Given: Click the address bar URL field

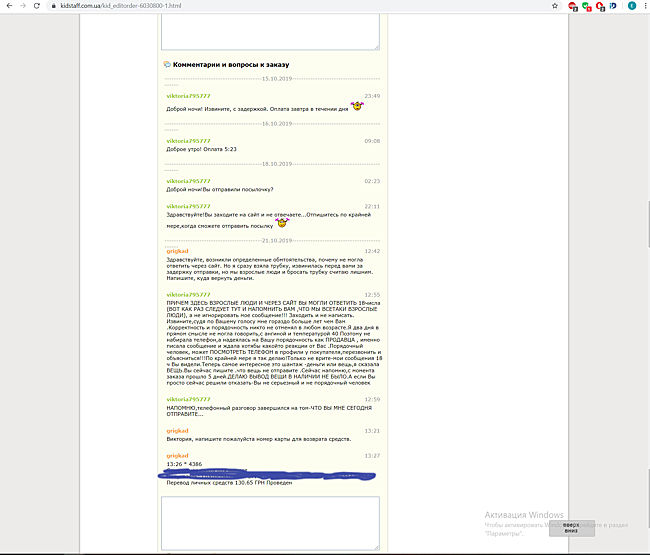Looking at the screenshot, I should [300, 6].
